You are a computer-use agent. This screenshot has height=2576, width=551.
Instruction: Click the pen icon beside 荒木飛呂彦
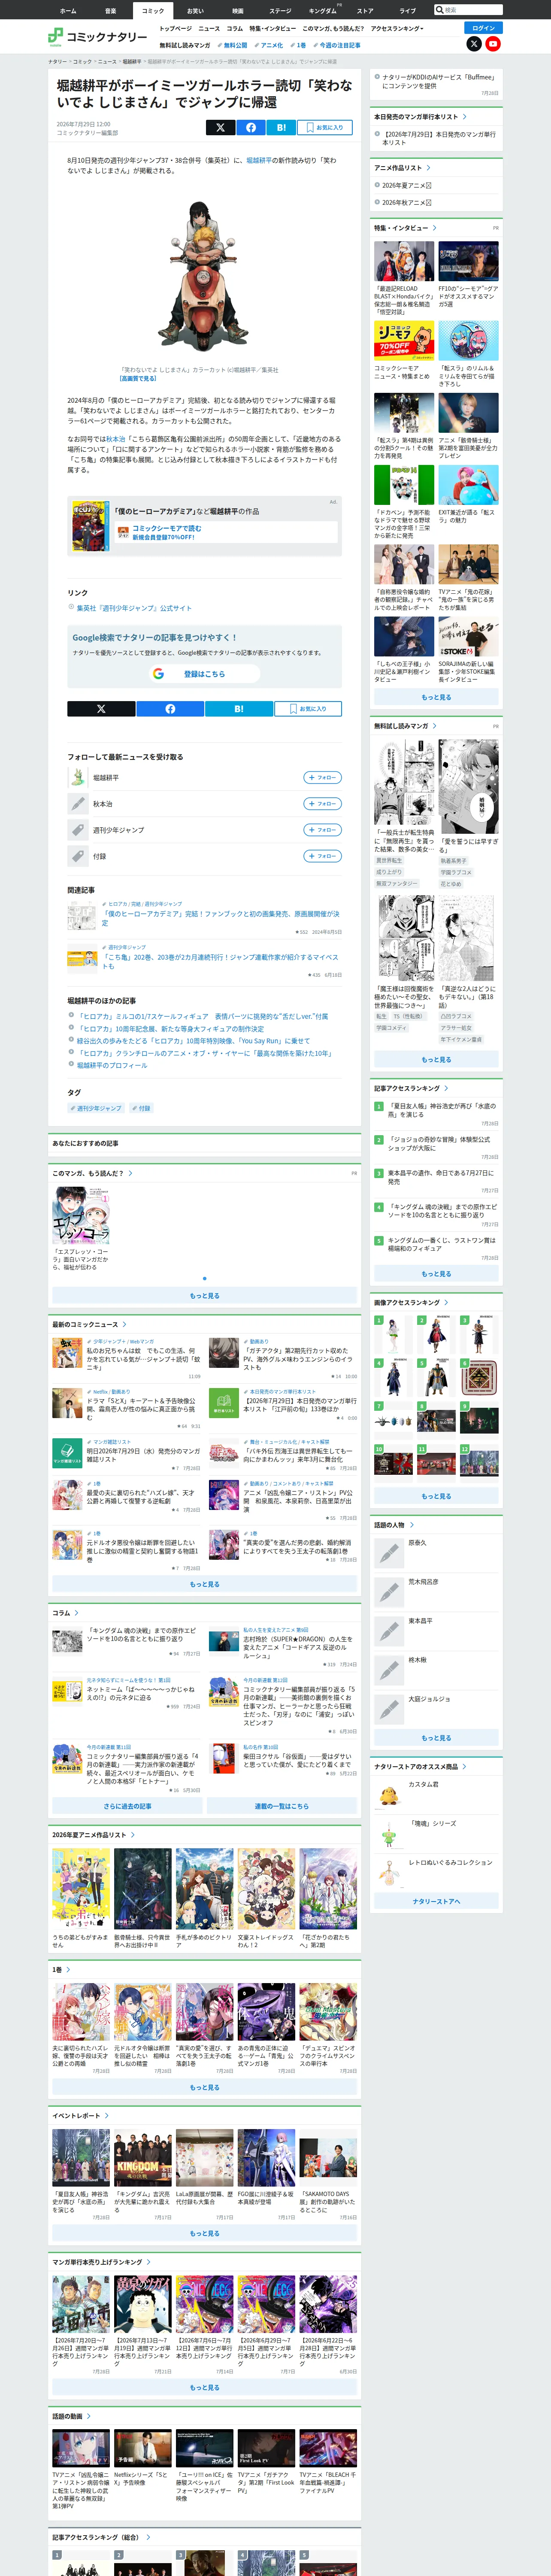pyautogui.click(x=388, y=1592)
